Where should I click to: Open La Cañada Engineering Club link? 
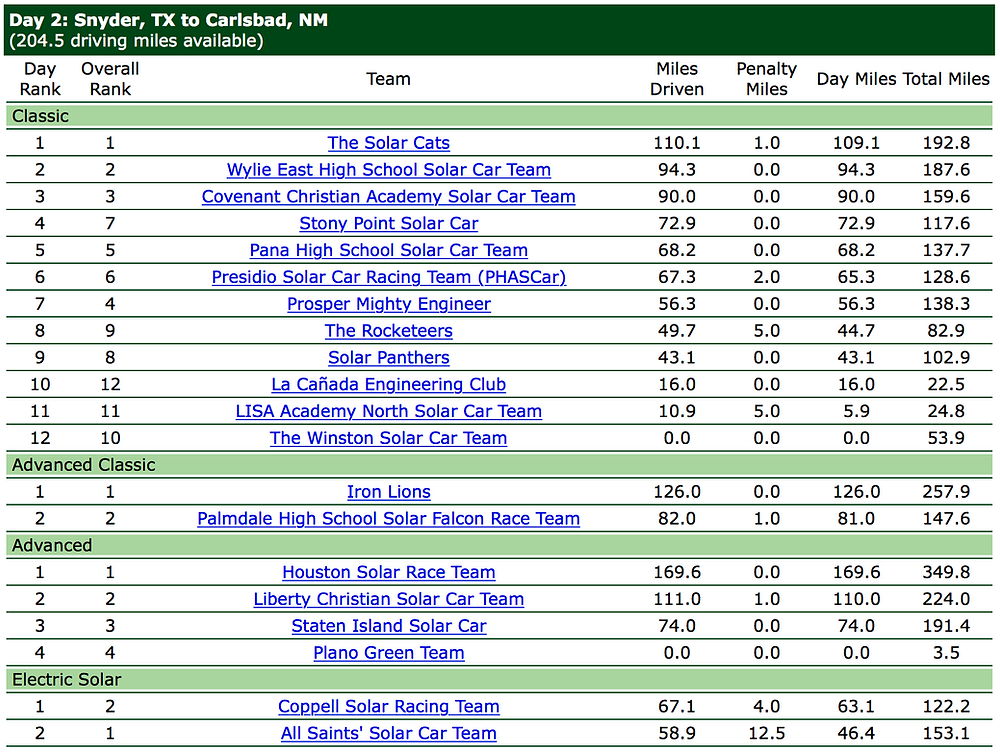pyautogui.click(x=388, y=384)
